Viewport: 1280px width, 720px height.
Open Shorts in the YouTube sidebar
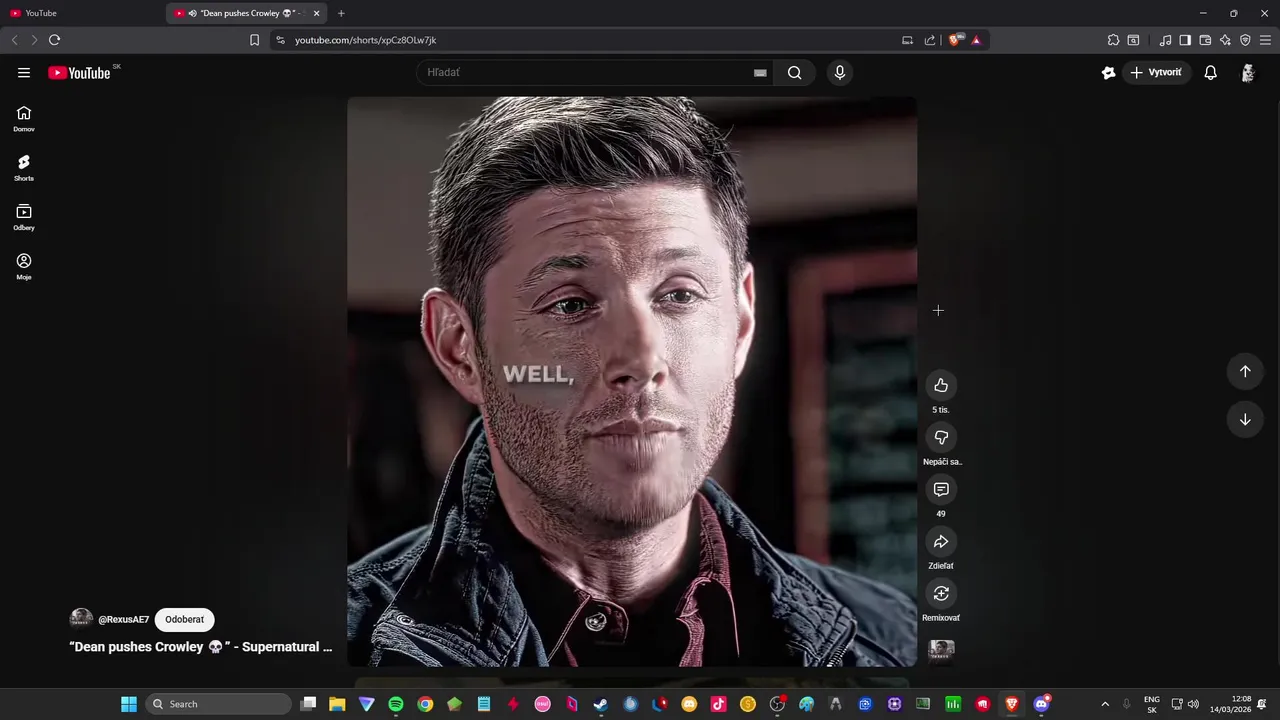click(24, 168)
